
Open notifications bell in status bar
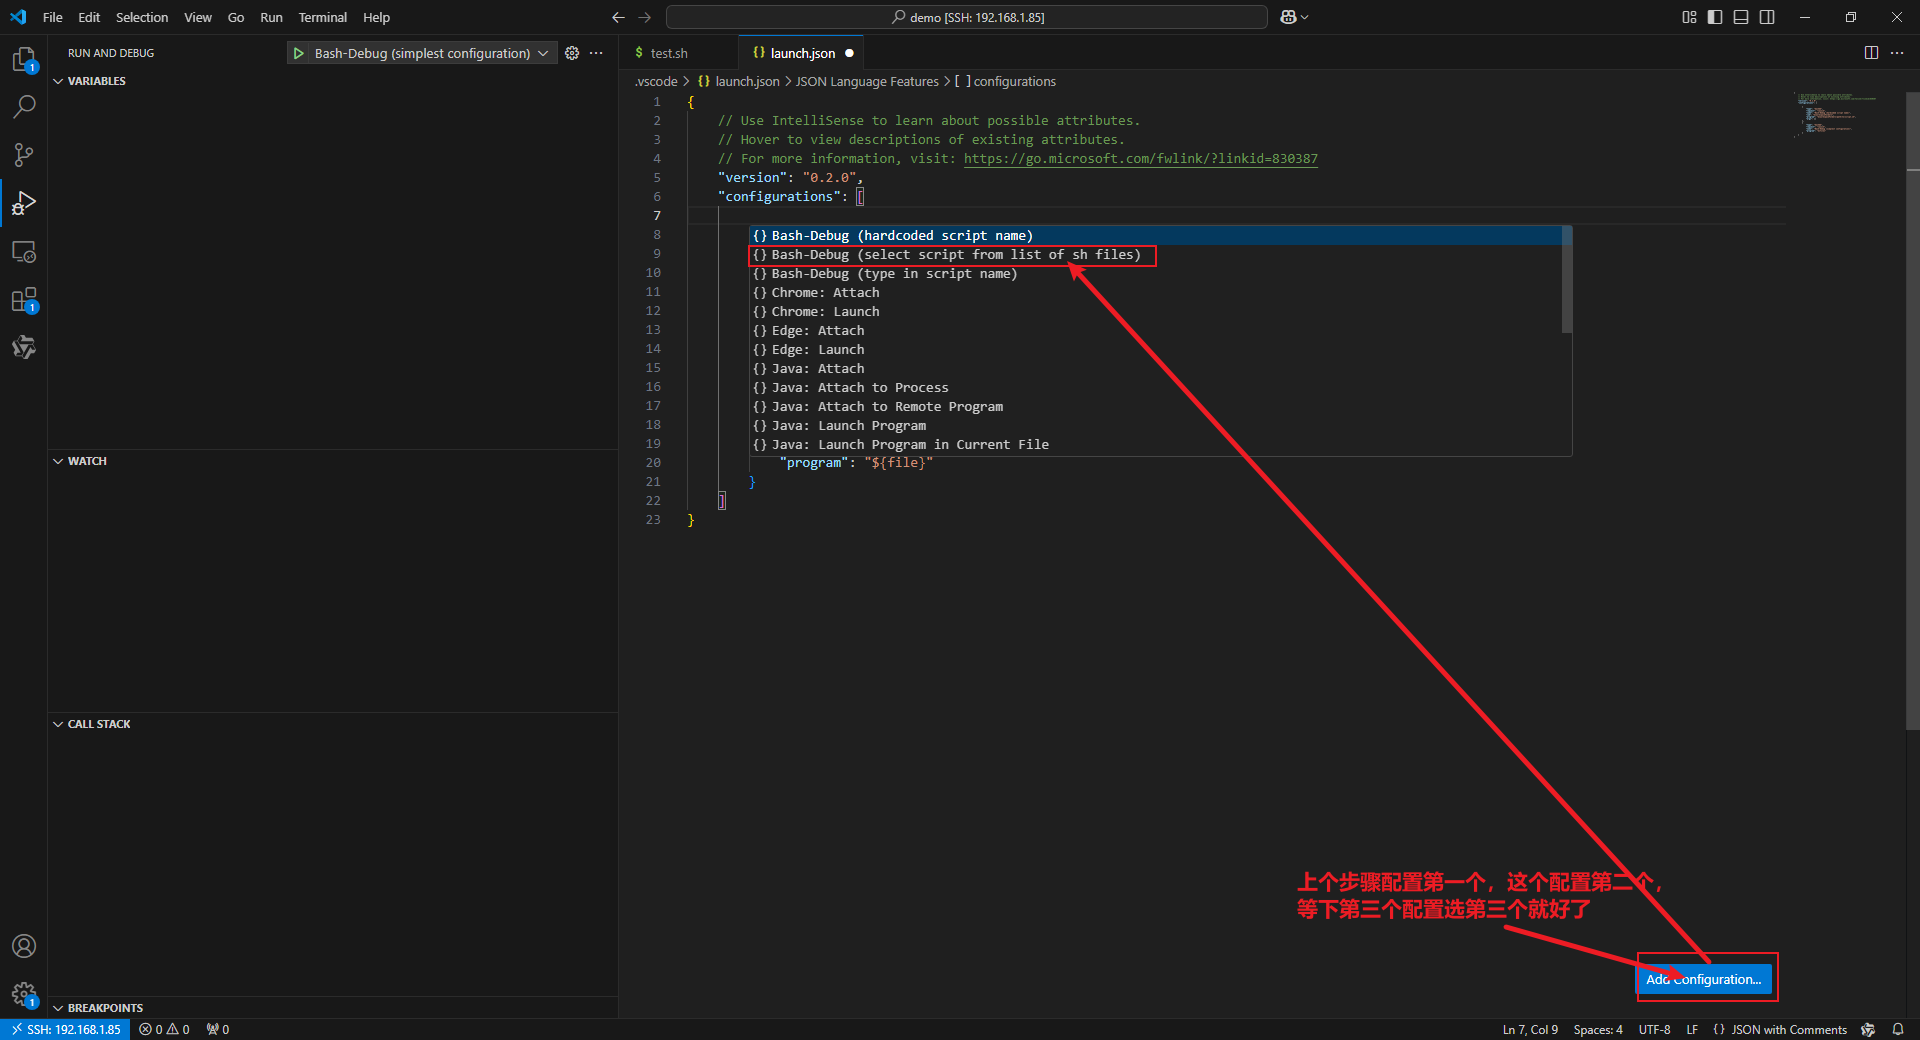(x=1898, y=1029)
